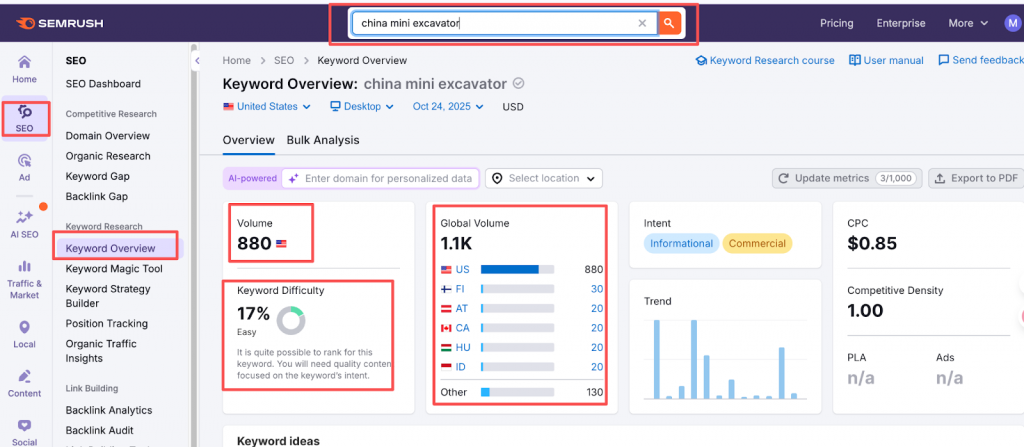The width and height of the screenshot is (1024, 447).
Task: Click the Keyword Difficulty donut chart
Action: 291,320
